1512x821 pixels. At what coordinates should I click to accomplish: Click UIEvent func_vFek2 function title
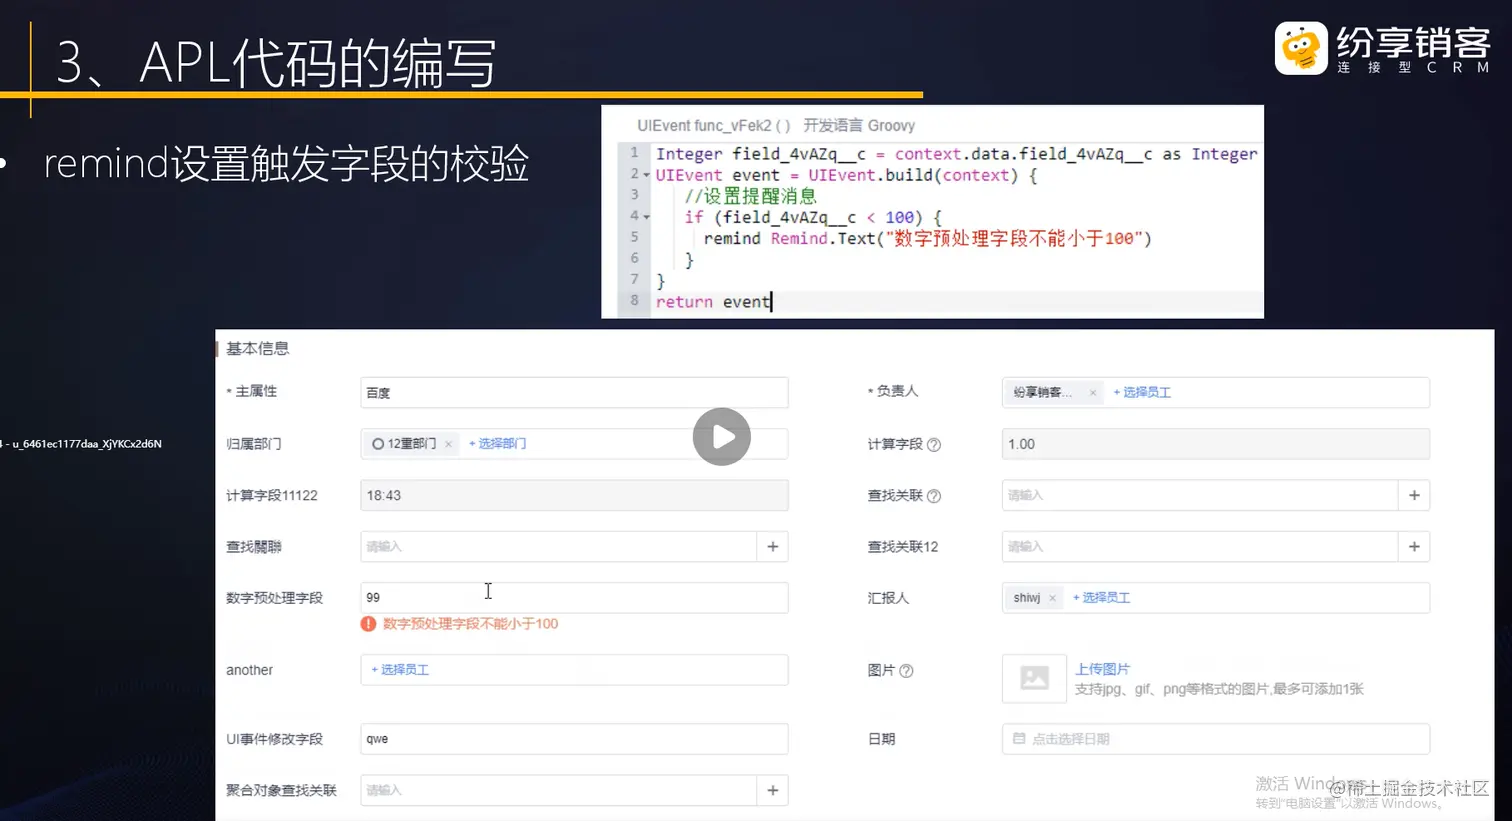714,126
